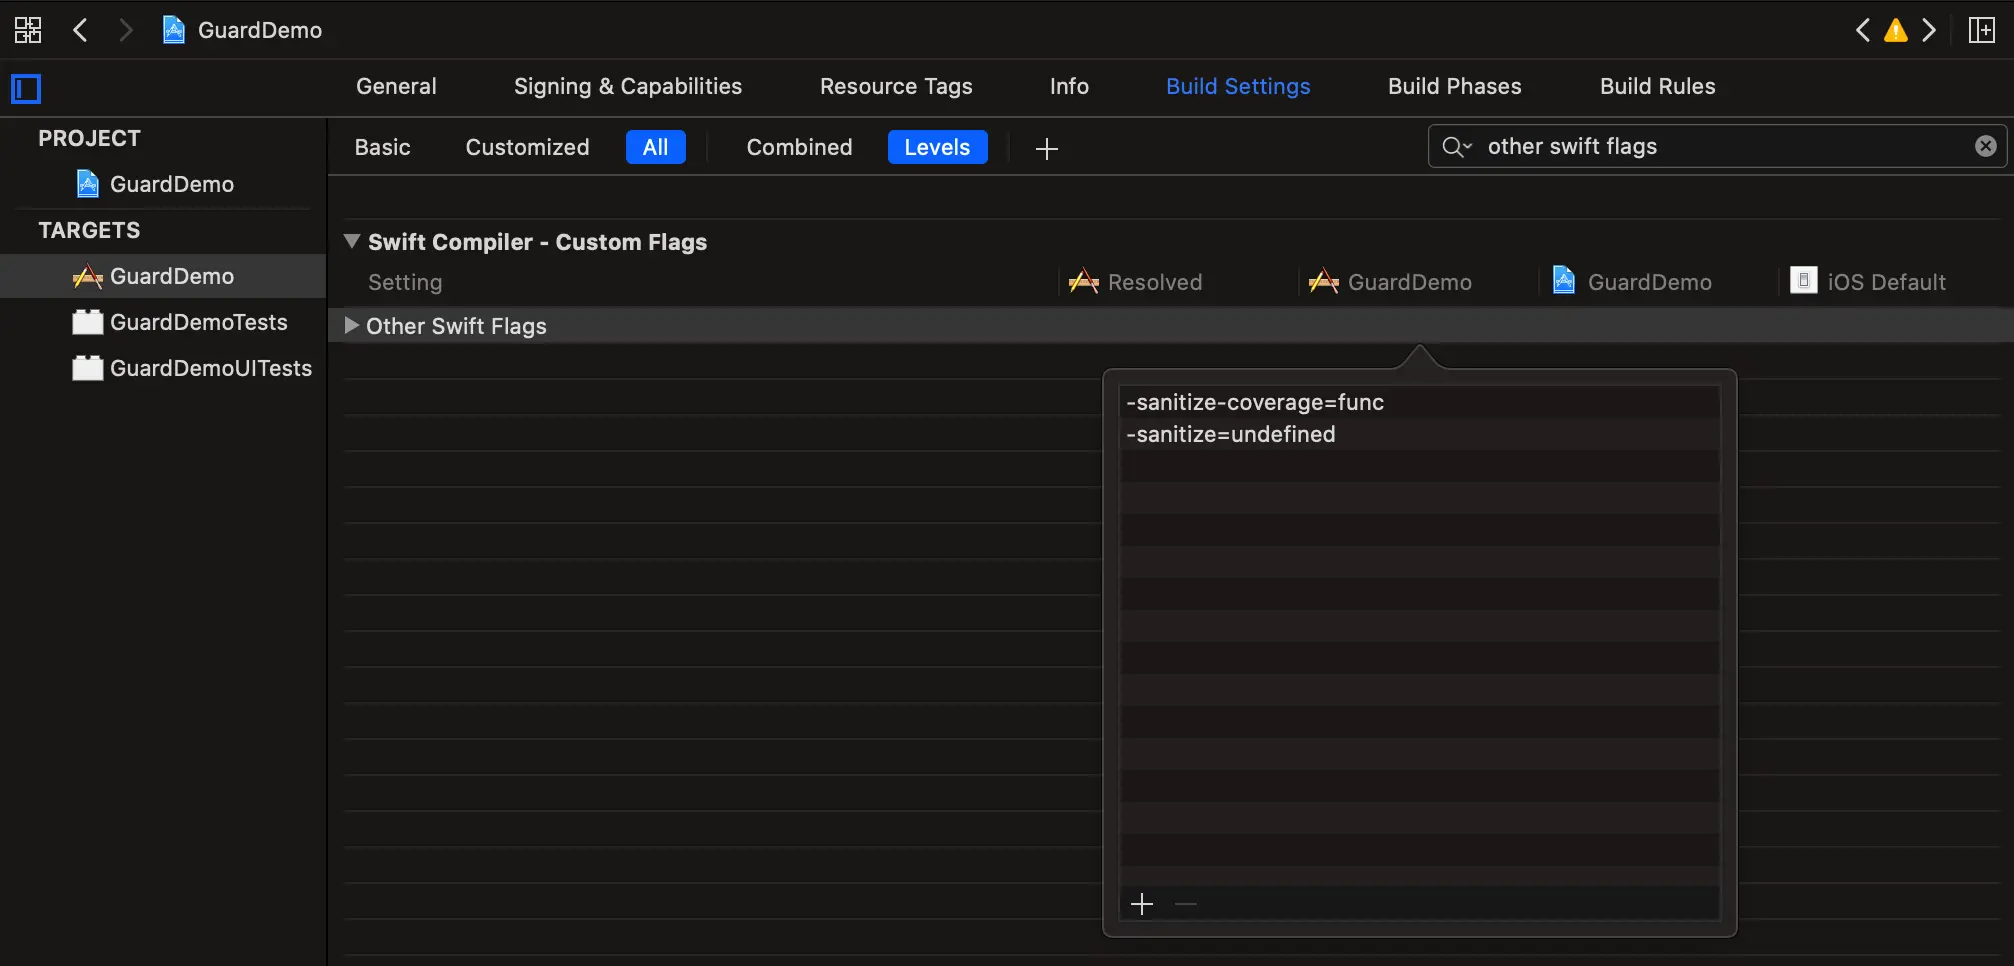
Task: Open the Resource Tags tab
Action: click(896, 86)
